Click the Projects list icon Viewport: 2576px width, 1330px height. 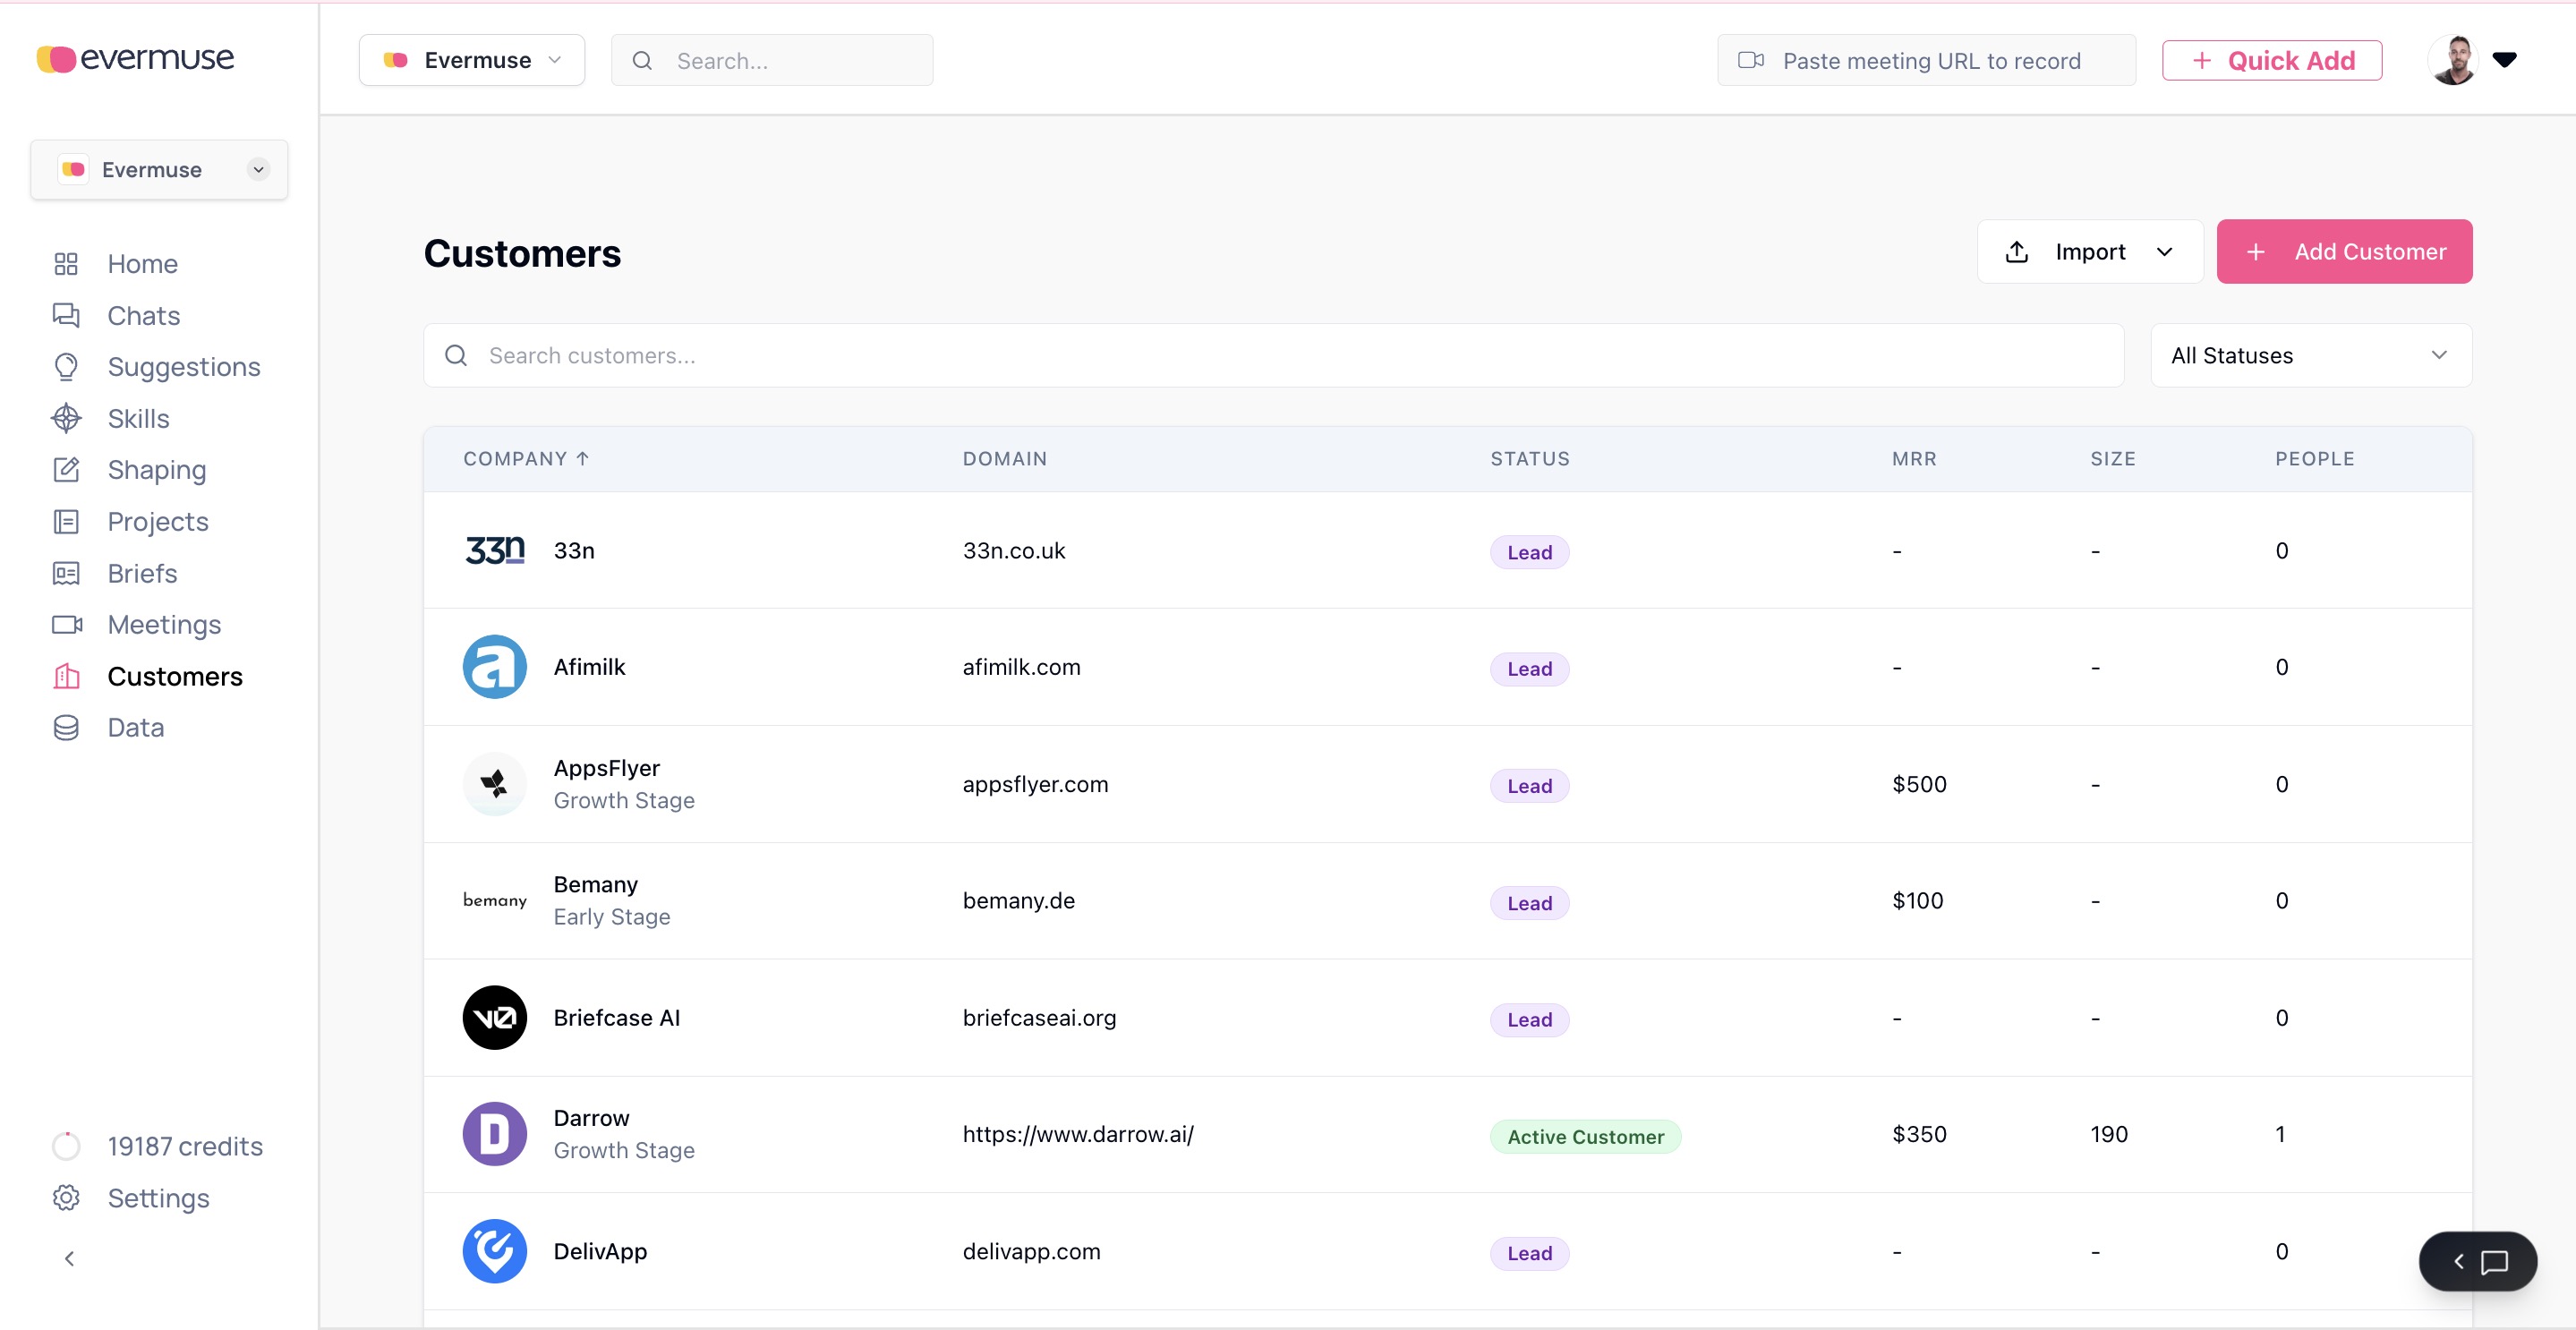[x=66, y=522]
